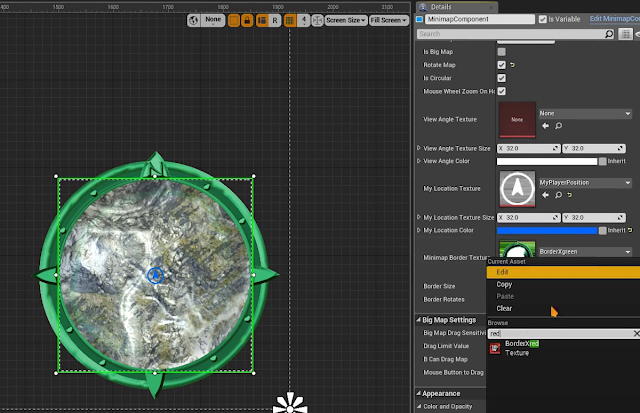640x413 pixels.
Task: Click the View Angle Texture None thumbnail
Action: click(x=517, y=120)
